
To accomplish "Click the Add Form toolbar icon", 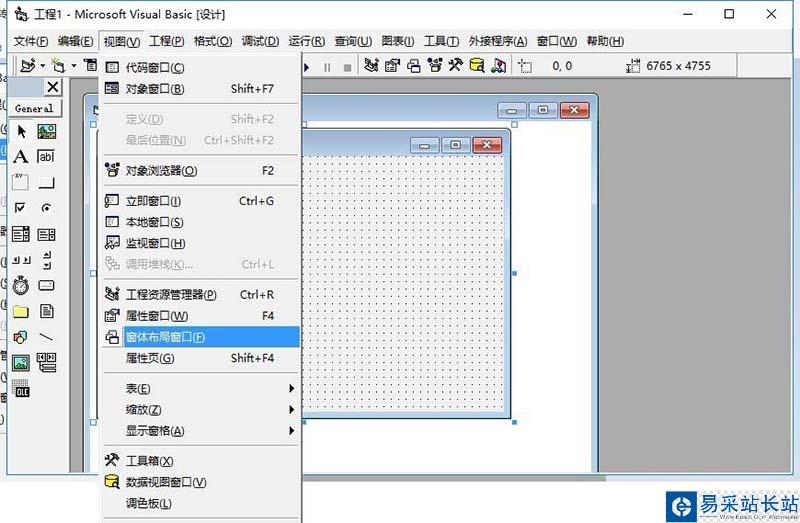I will [59, 66].
